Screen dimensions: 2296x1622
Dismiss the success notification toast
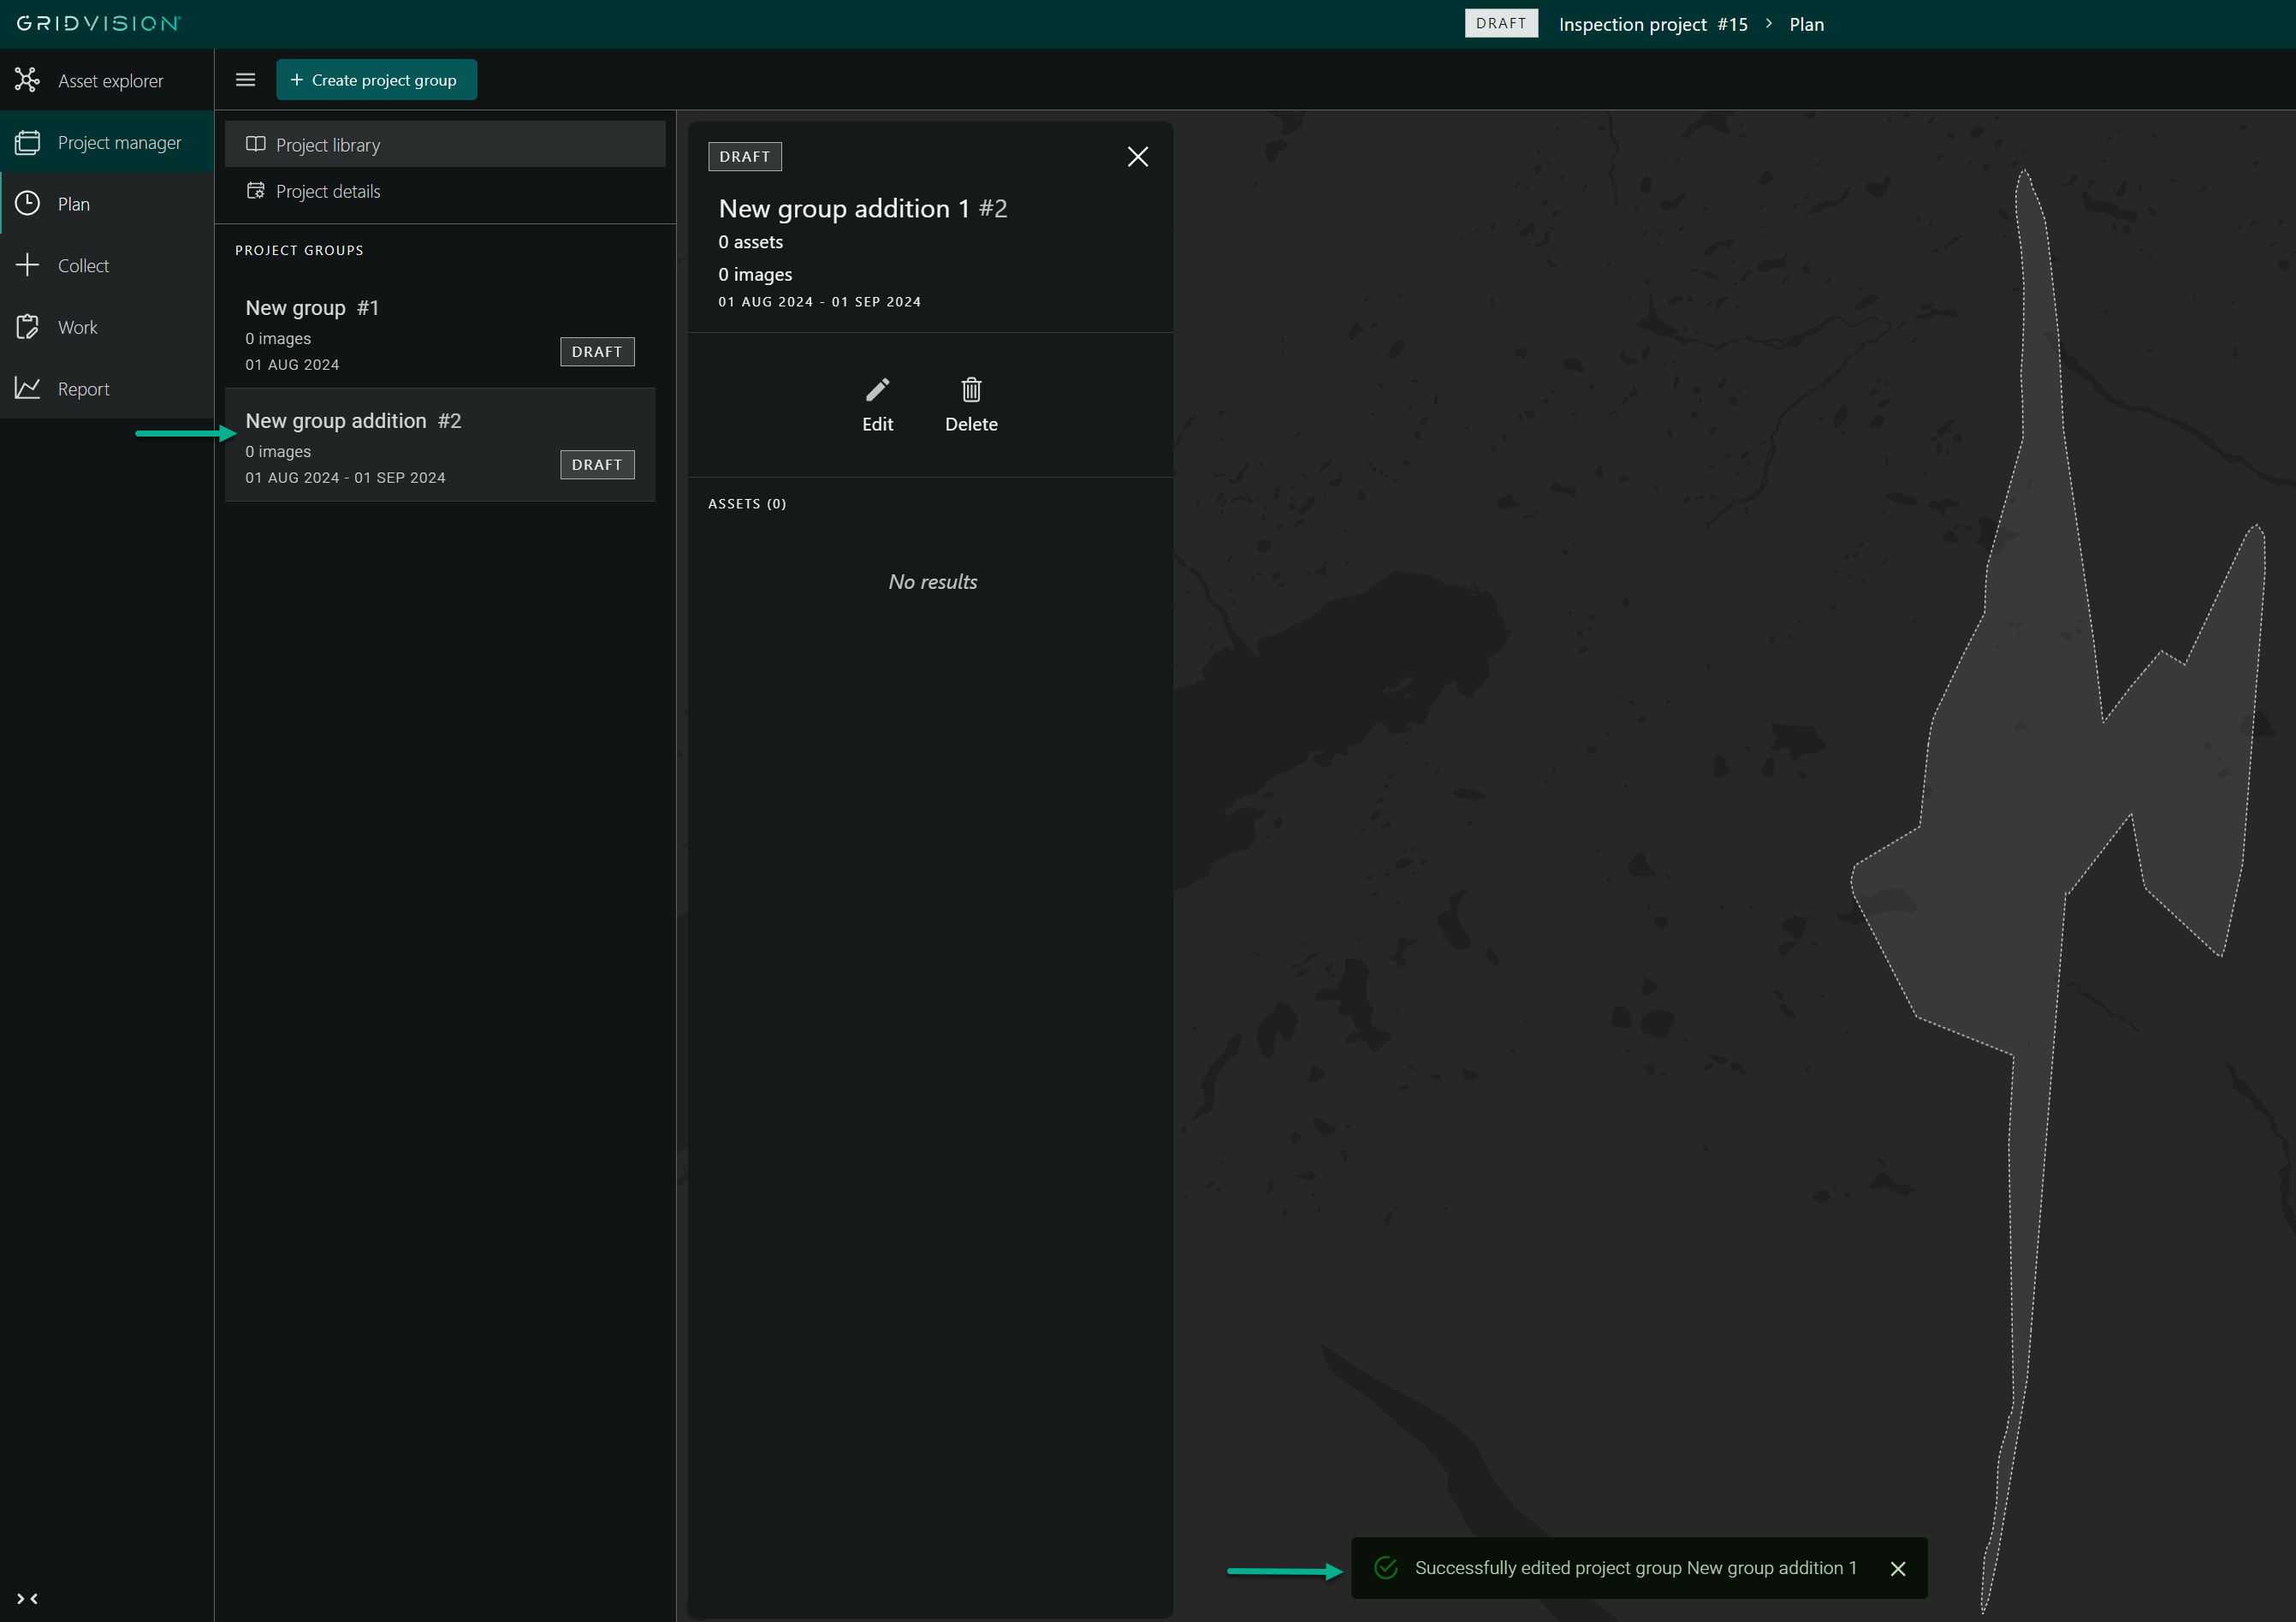coord(1897,1569)
